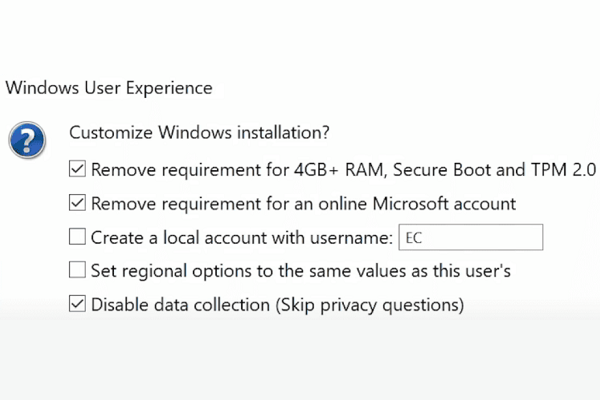Screen dimensions: 600x400
Task: Uncheck the online Microsoft account requirement checkbox
Action: point(77,204)
